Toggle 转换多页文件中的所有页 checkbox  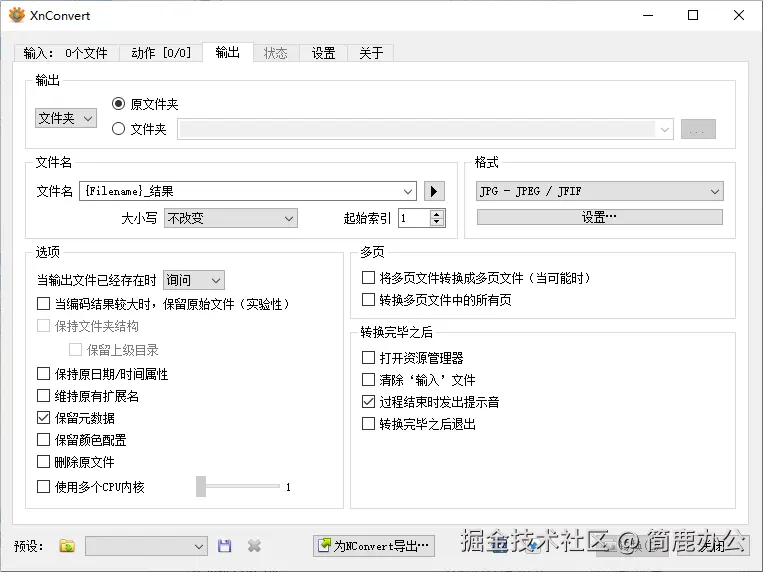[x=368, y=299]
